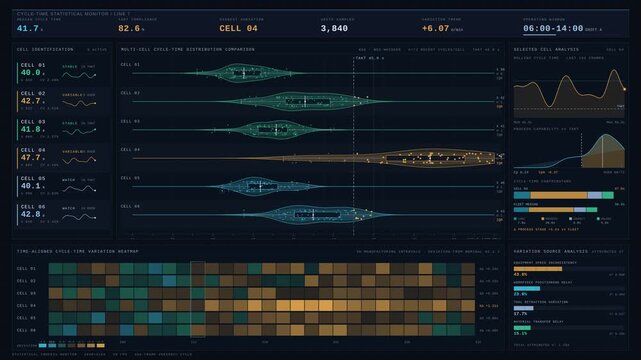Open the CELL 06 card trend sparkline
The width and height of the screenshot is (641, 360).
point(79,217)
